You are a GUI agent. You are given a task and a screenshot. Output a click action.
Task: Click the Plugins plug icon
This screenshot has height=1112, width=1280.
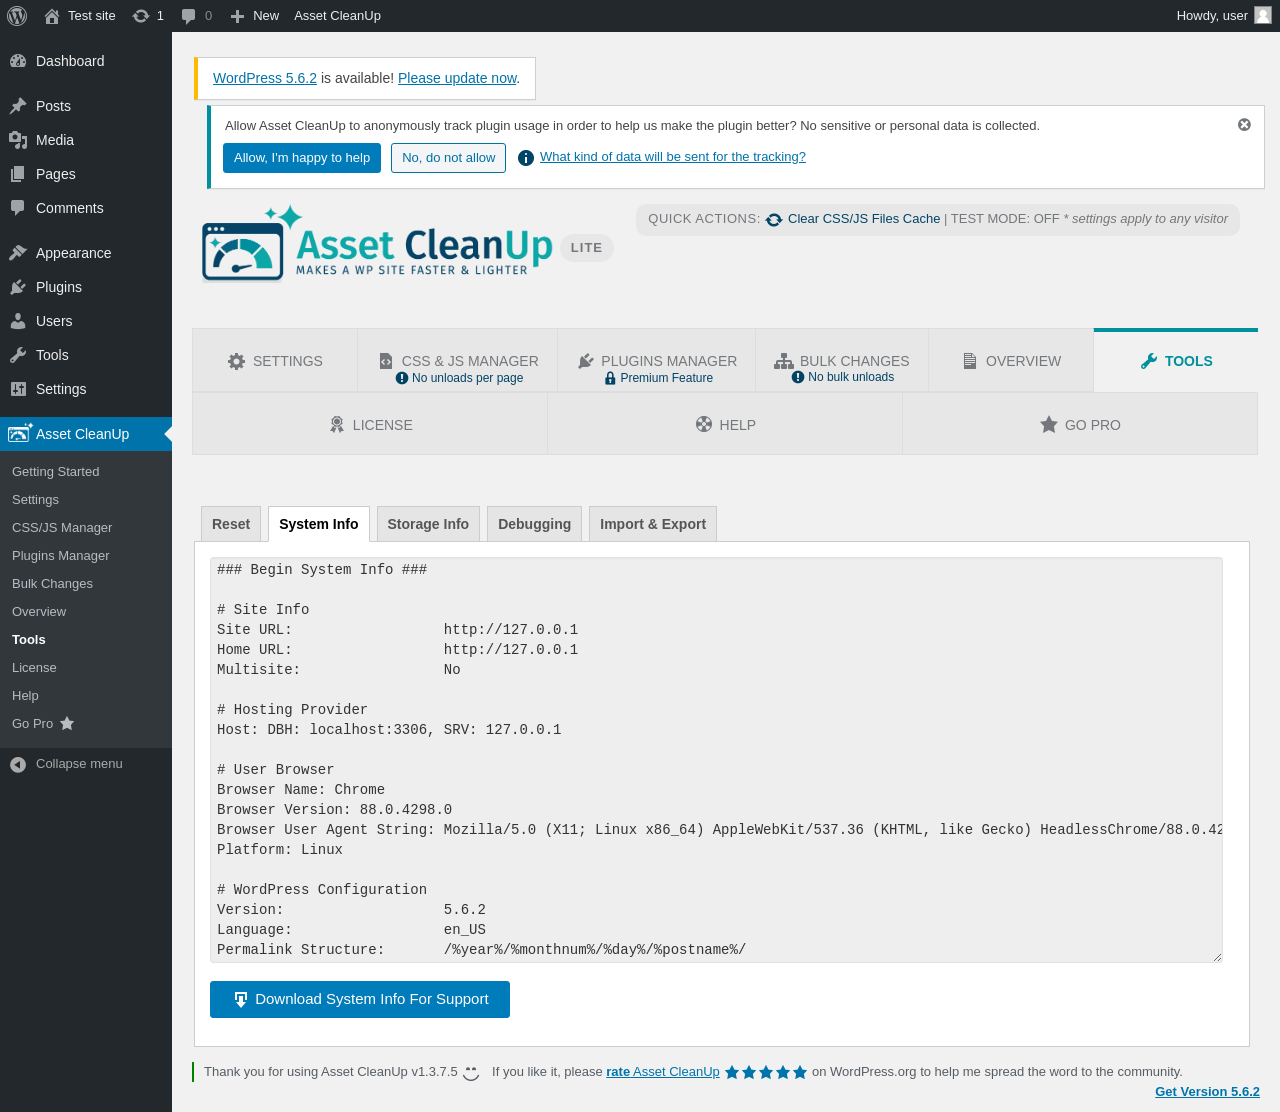tap(18, 287)
